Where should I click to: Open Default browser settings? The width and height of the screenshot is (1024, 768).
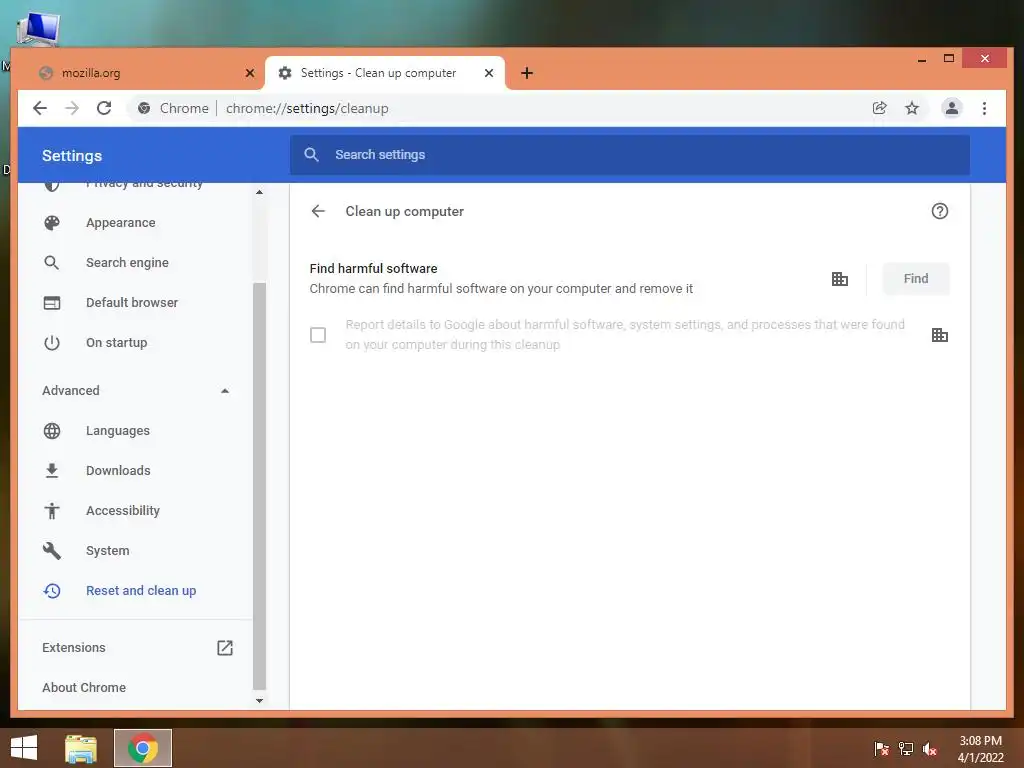coord(132,302)
